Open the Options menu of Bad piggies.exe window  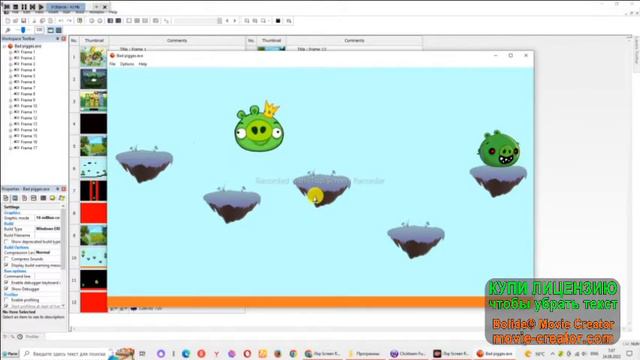tap(127, 64)
